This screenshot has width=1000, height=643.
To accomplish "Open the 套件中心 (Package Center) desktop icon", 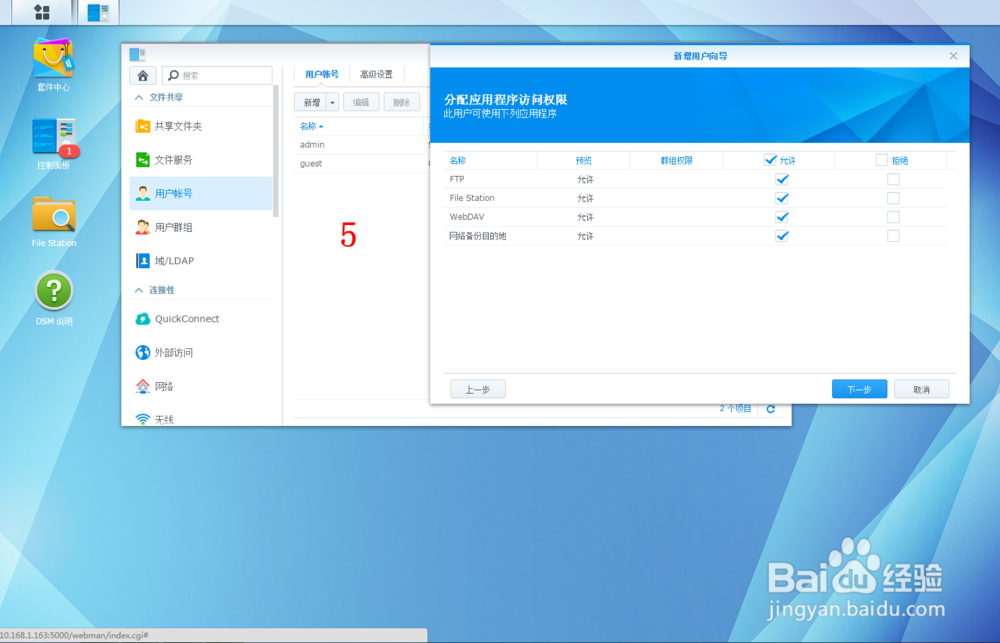I will (x=52, y=60).
